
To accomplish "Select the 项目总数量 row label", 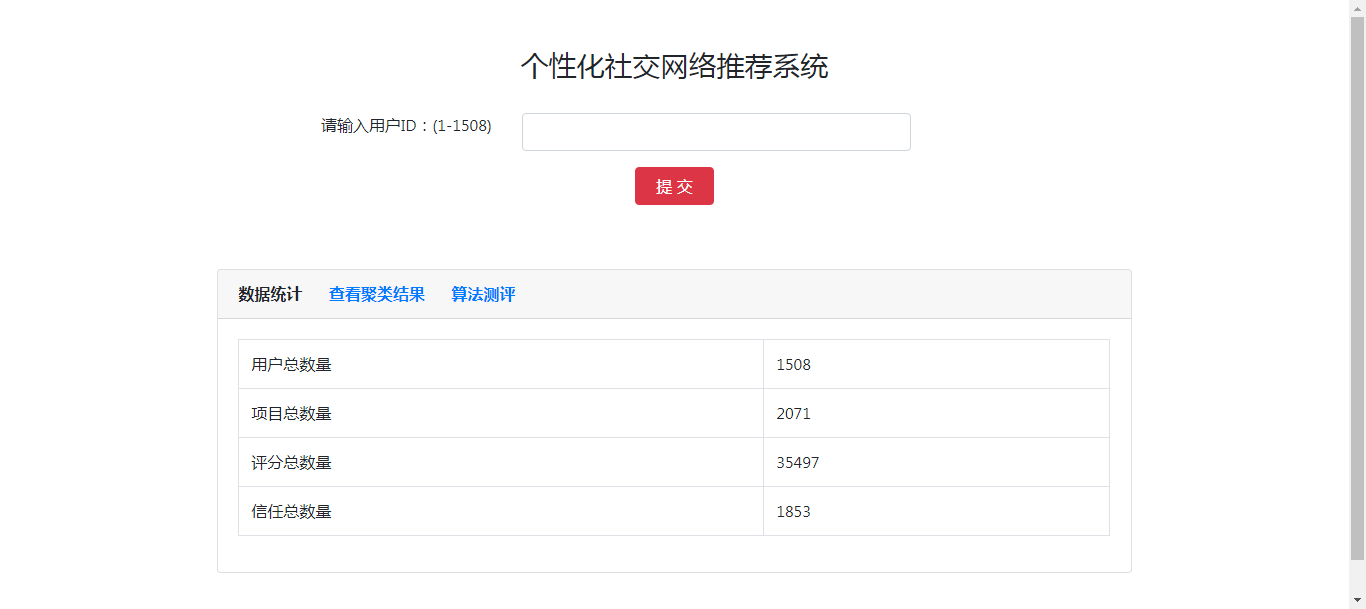I will click(x=292, y=414).
